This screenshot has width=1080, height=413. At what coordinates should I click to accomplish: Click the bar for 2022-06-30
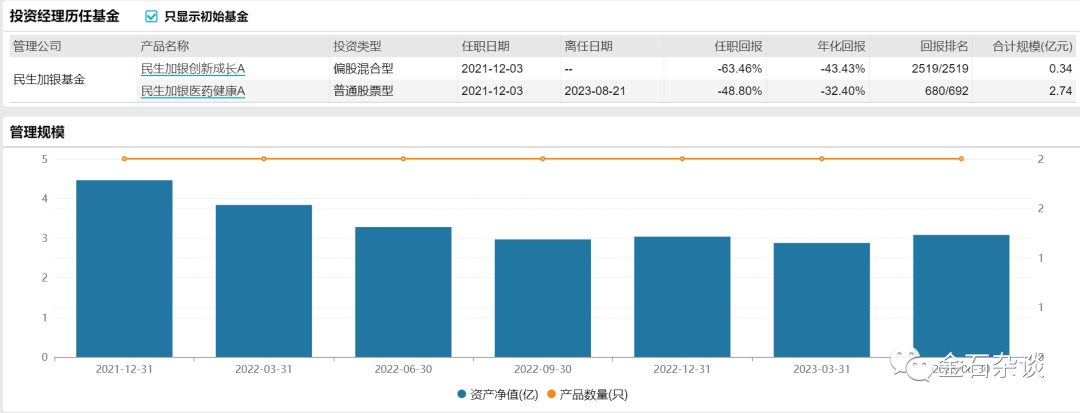click(x=403, y=292)
